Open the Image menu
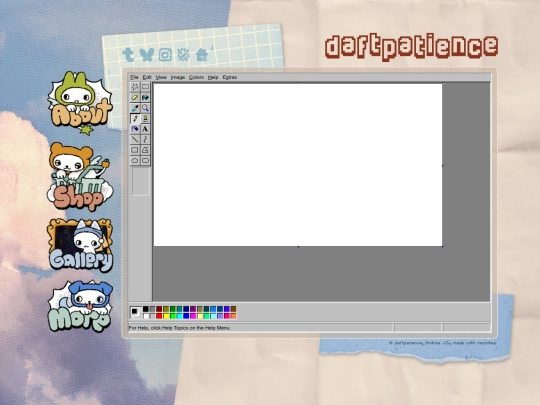 (178, 77)
